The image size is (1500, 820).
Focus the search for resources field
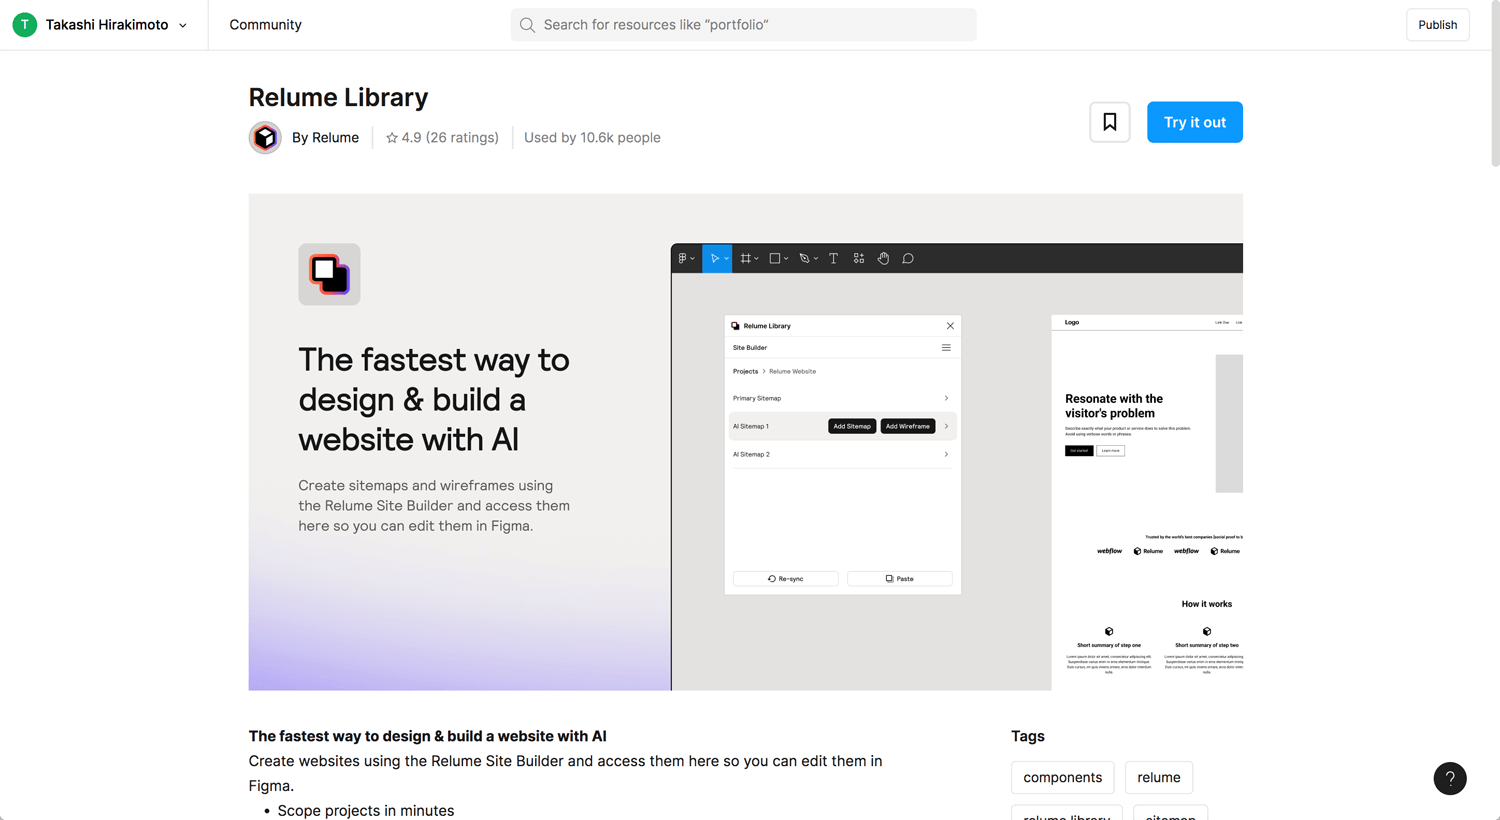[743, 25]
